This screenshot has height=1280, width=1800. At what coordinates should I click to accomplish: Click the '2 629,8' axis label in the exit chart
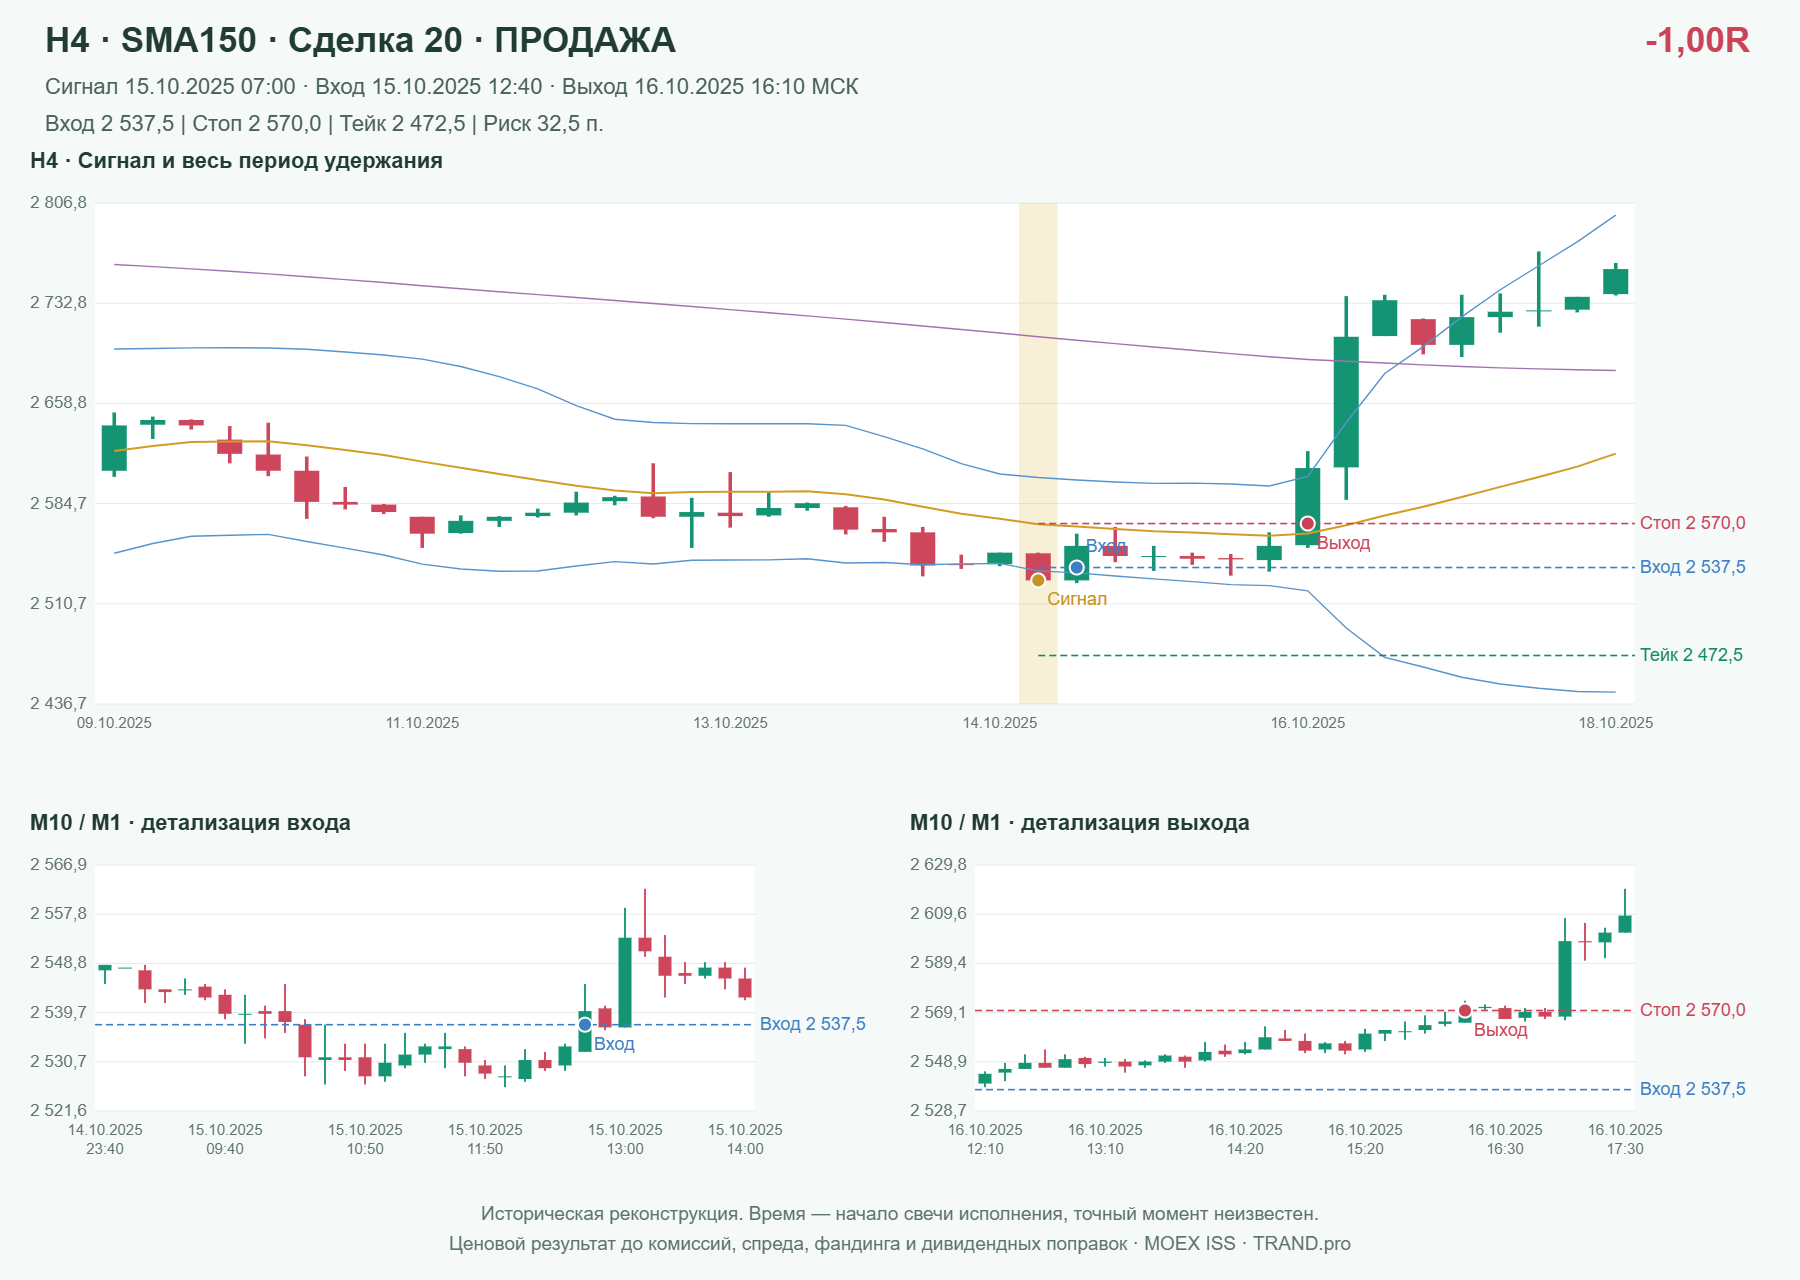click(938, 865)
